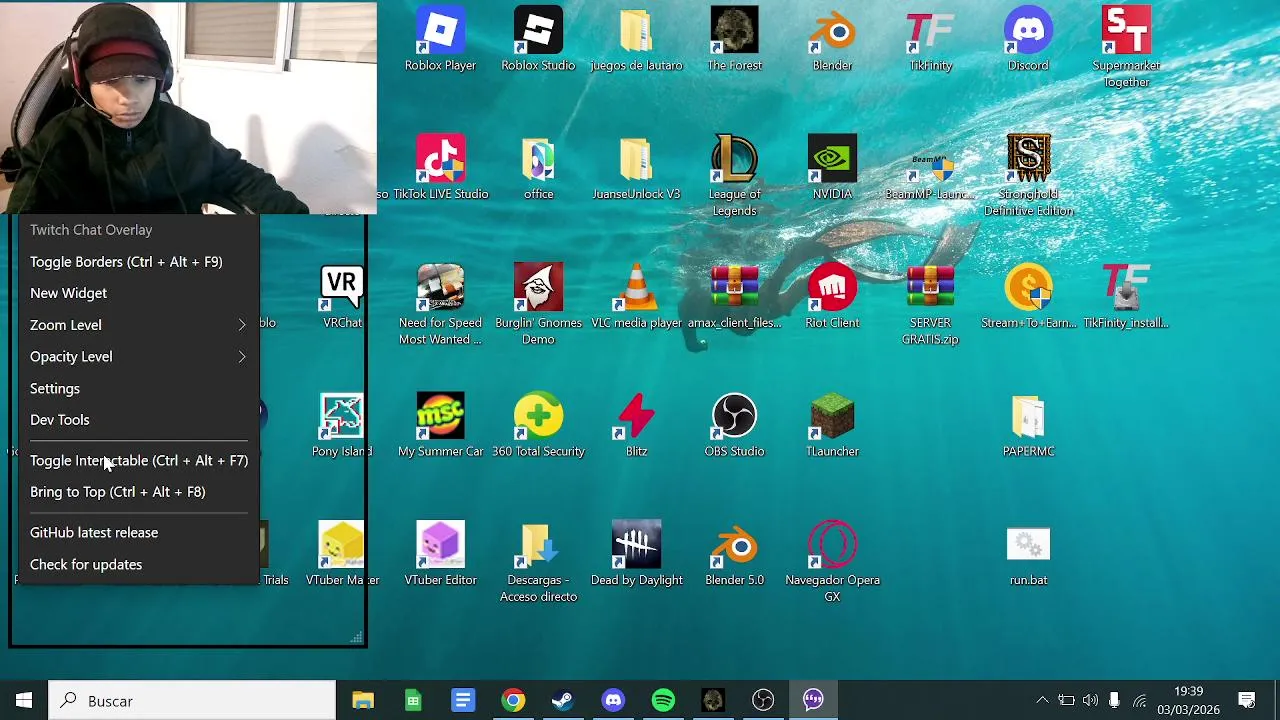Select the VLC media player shortcut
The height and width of the screenshot is (720, 1280).
coord(636,297)
